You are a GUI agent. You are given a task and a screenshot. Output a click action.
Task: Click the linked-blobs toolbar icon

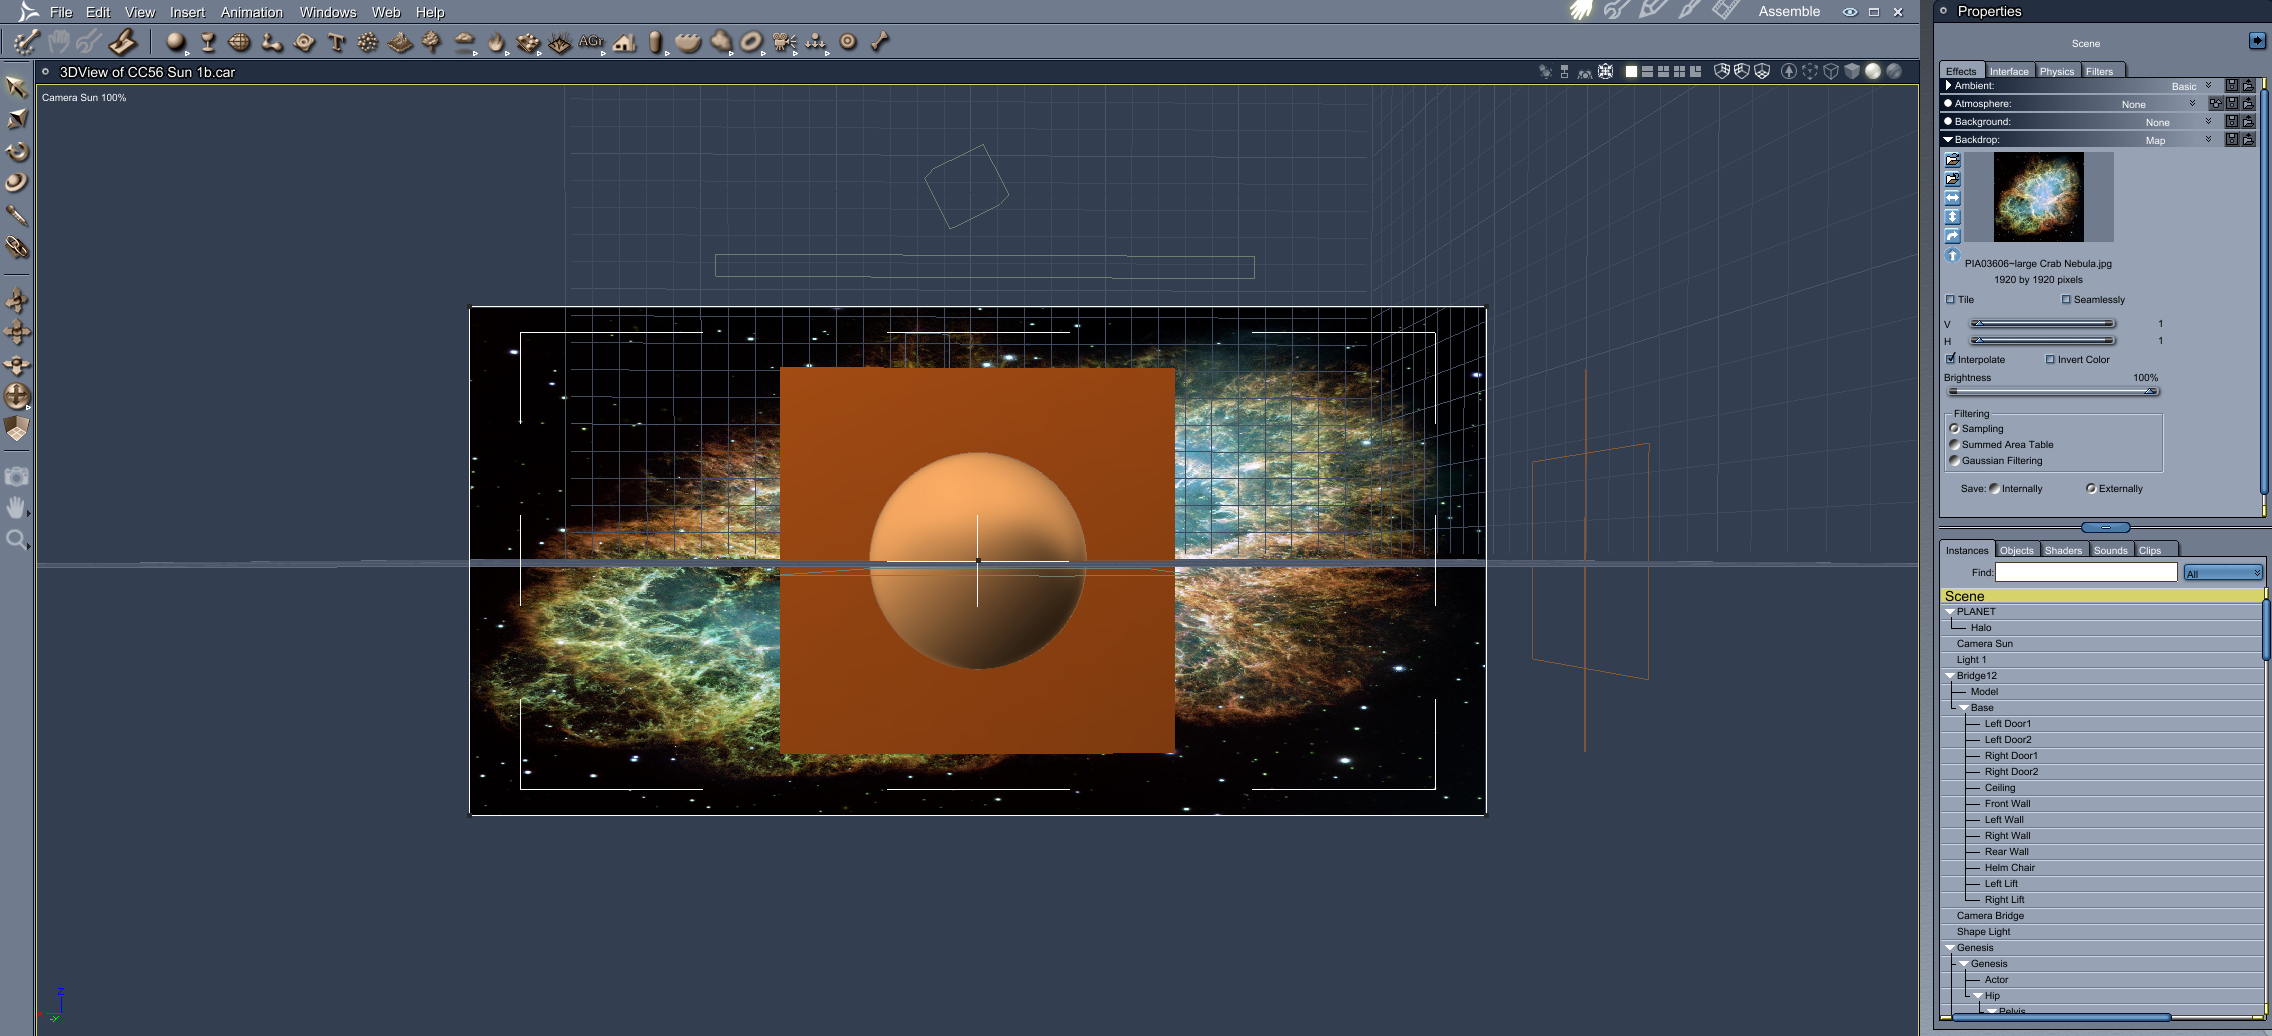[x=271, y=42]
